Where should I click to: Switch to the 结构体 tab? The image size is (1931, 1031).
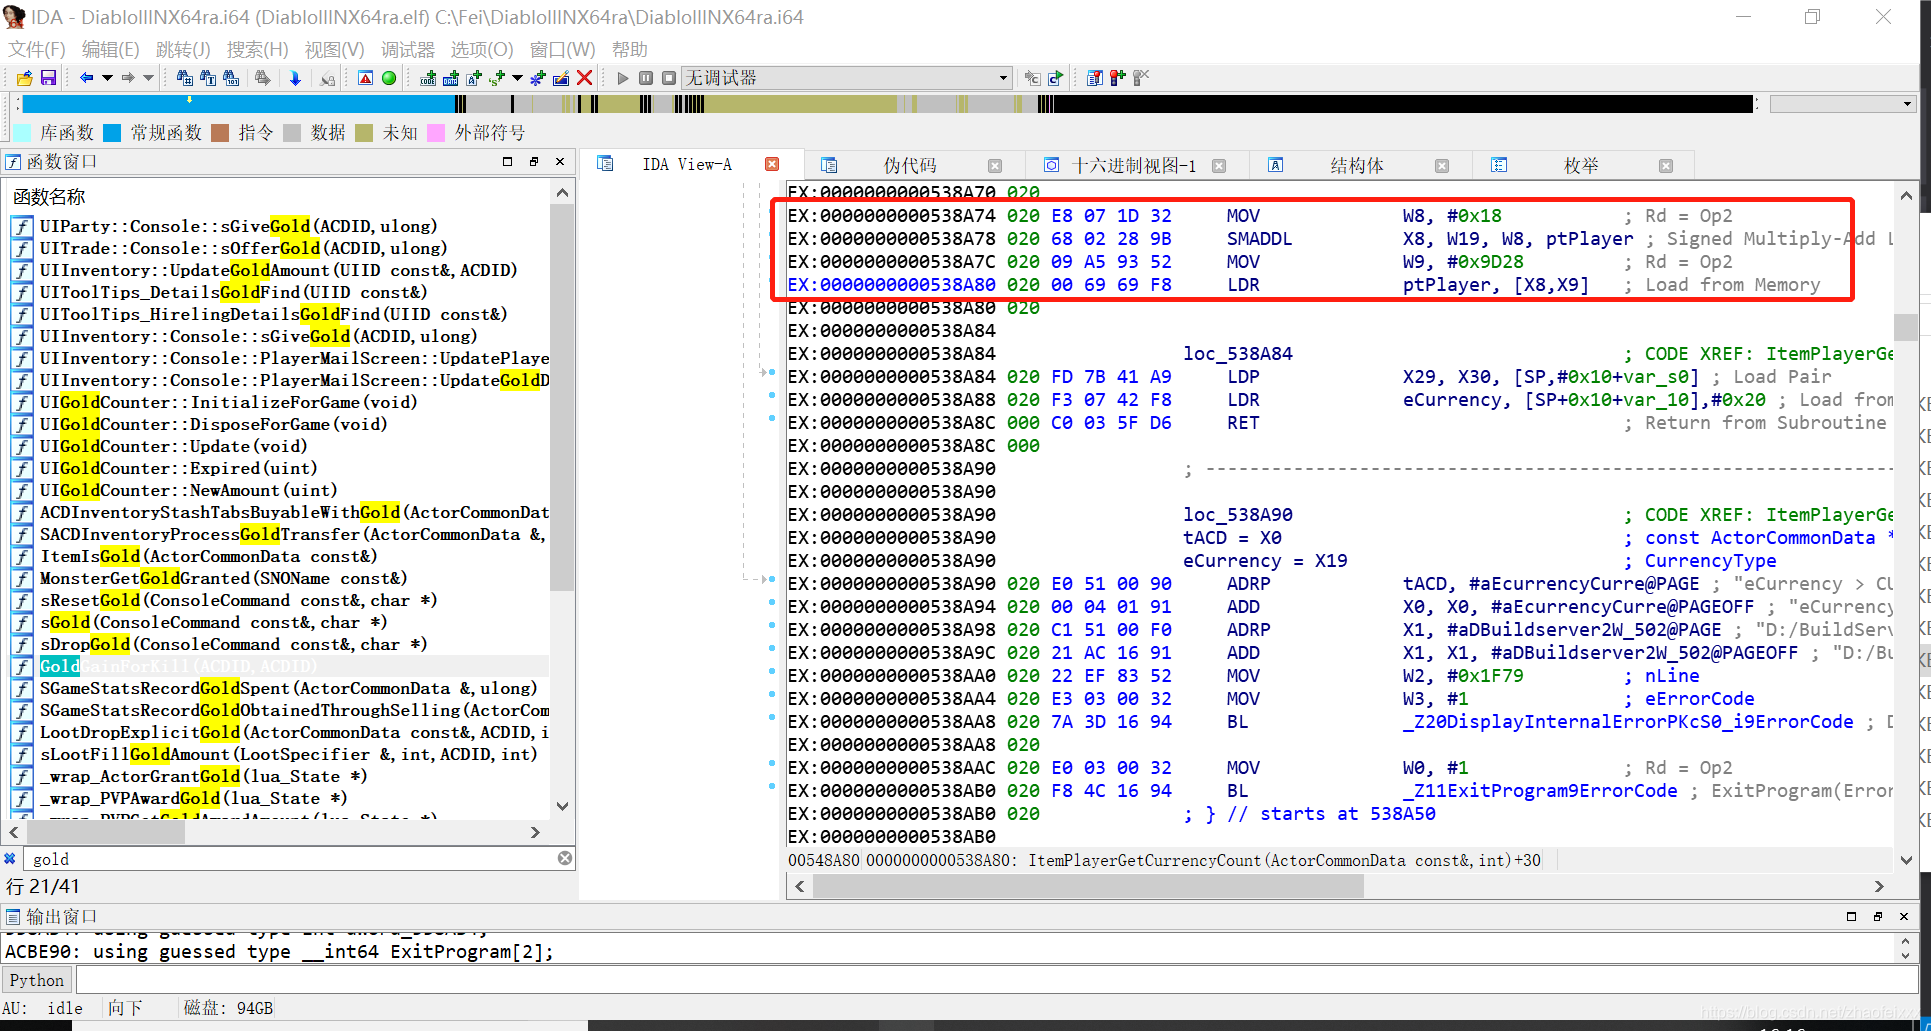1357,166
